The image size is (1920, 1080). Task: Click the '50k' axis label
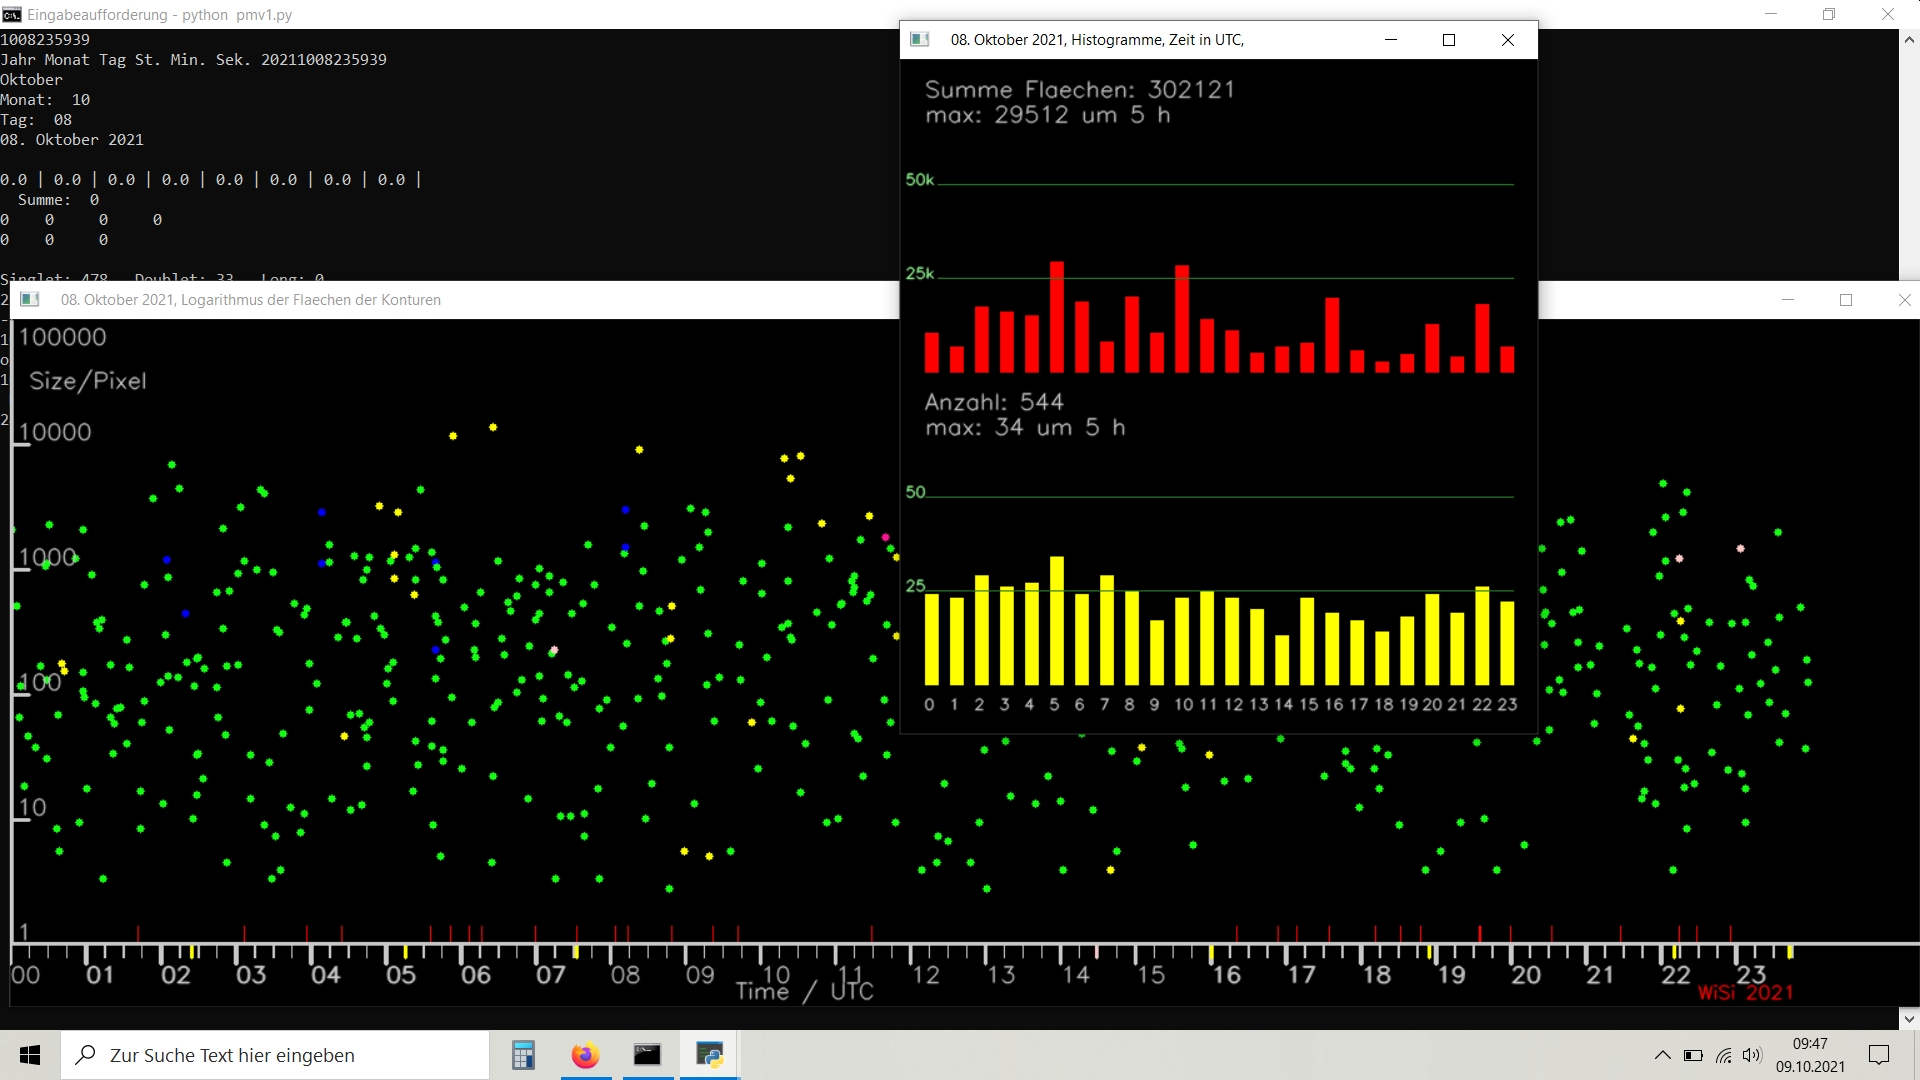(x=920, y=180)
